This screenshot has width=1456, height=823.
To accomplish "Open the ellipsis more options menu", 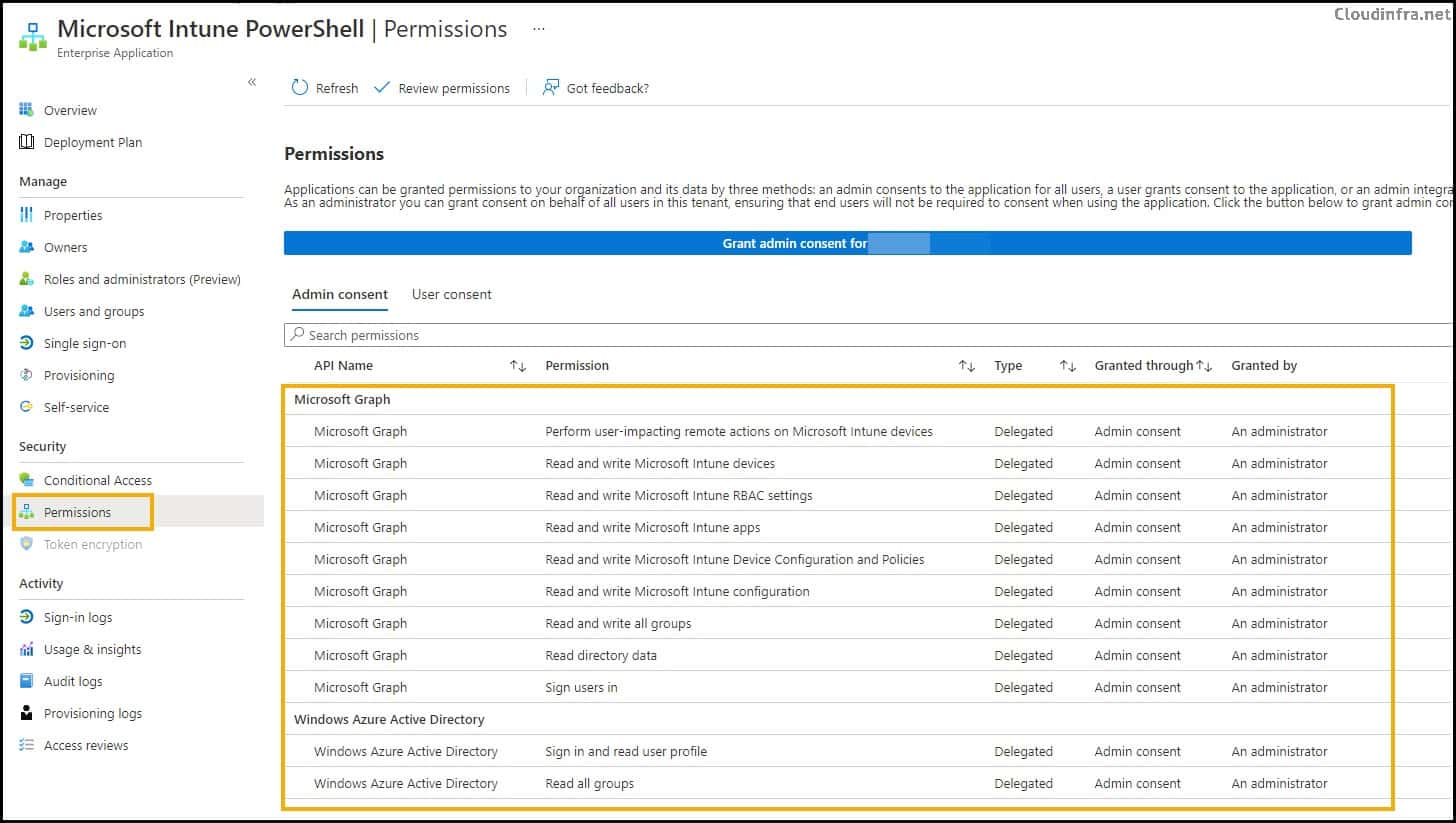I will tap(539, 29).
